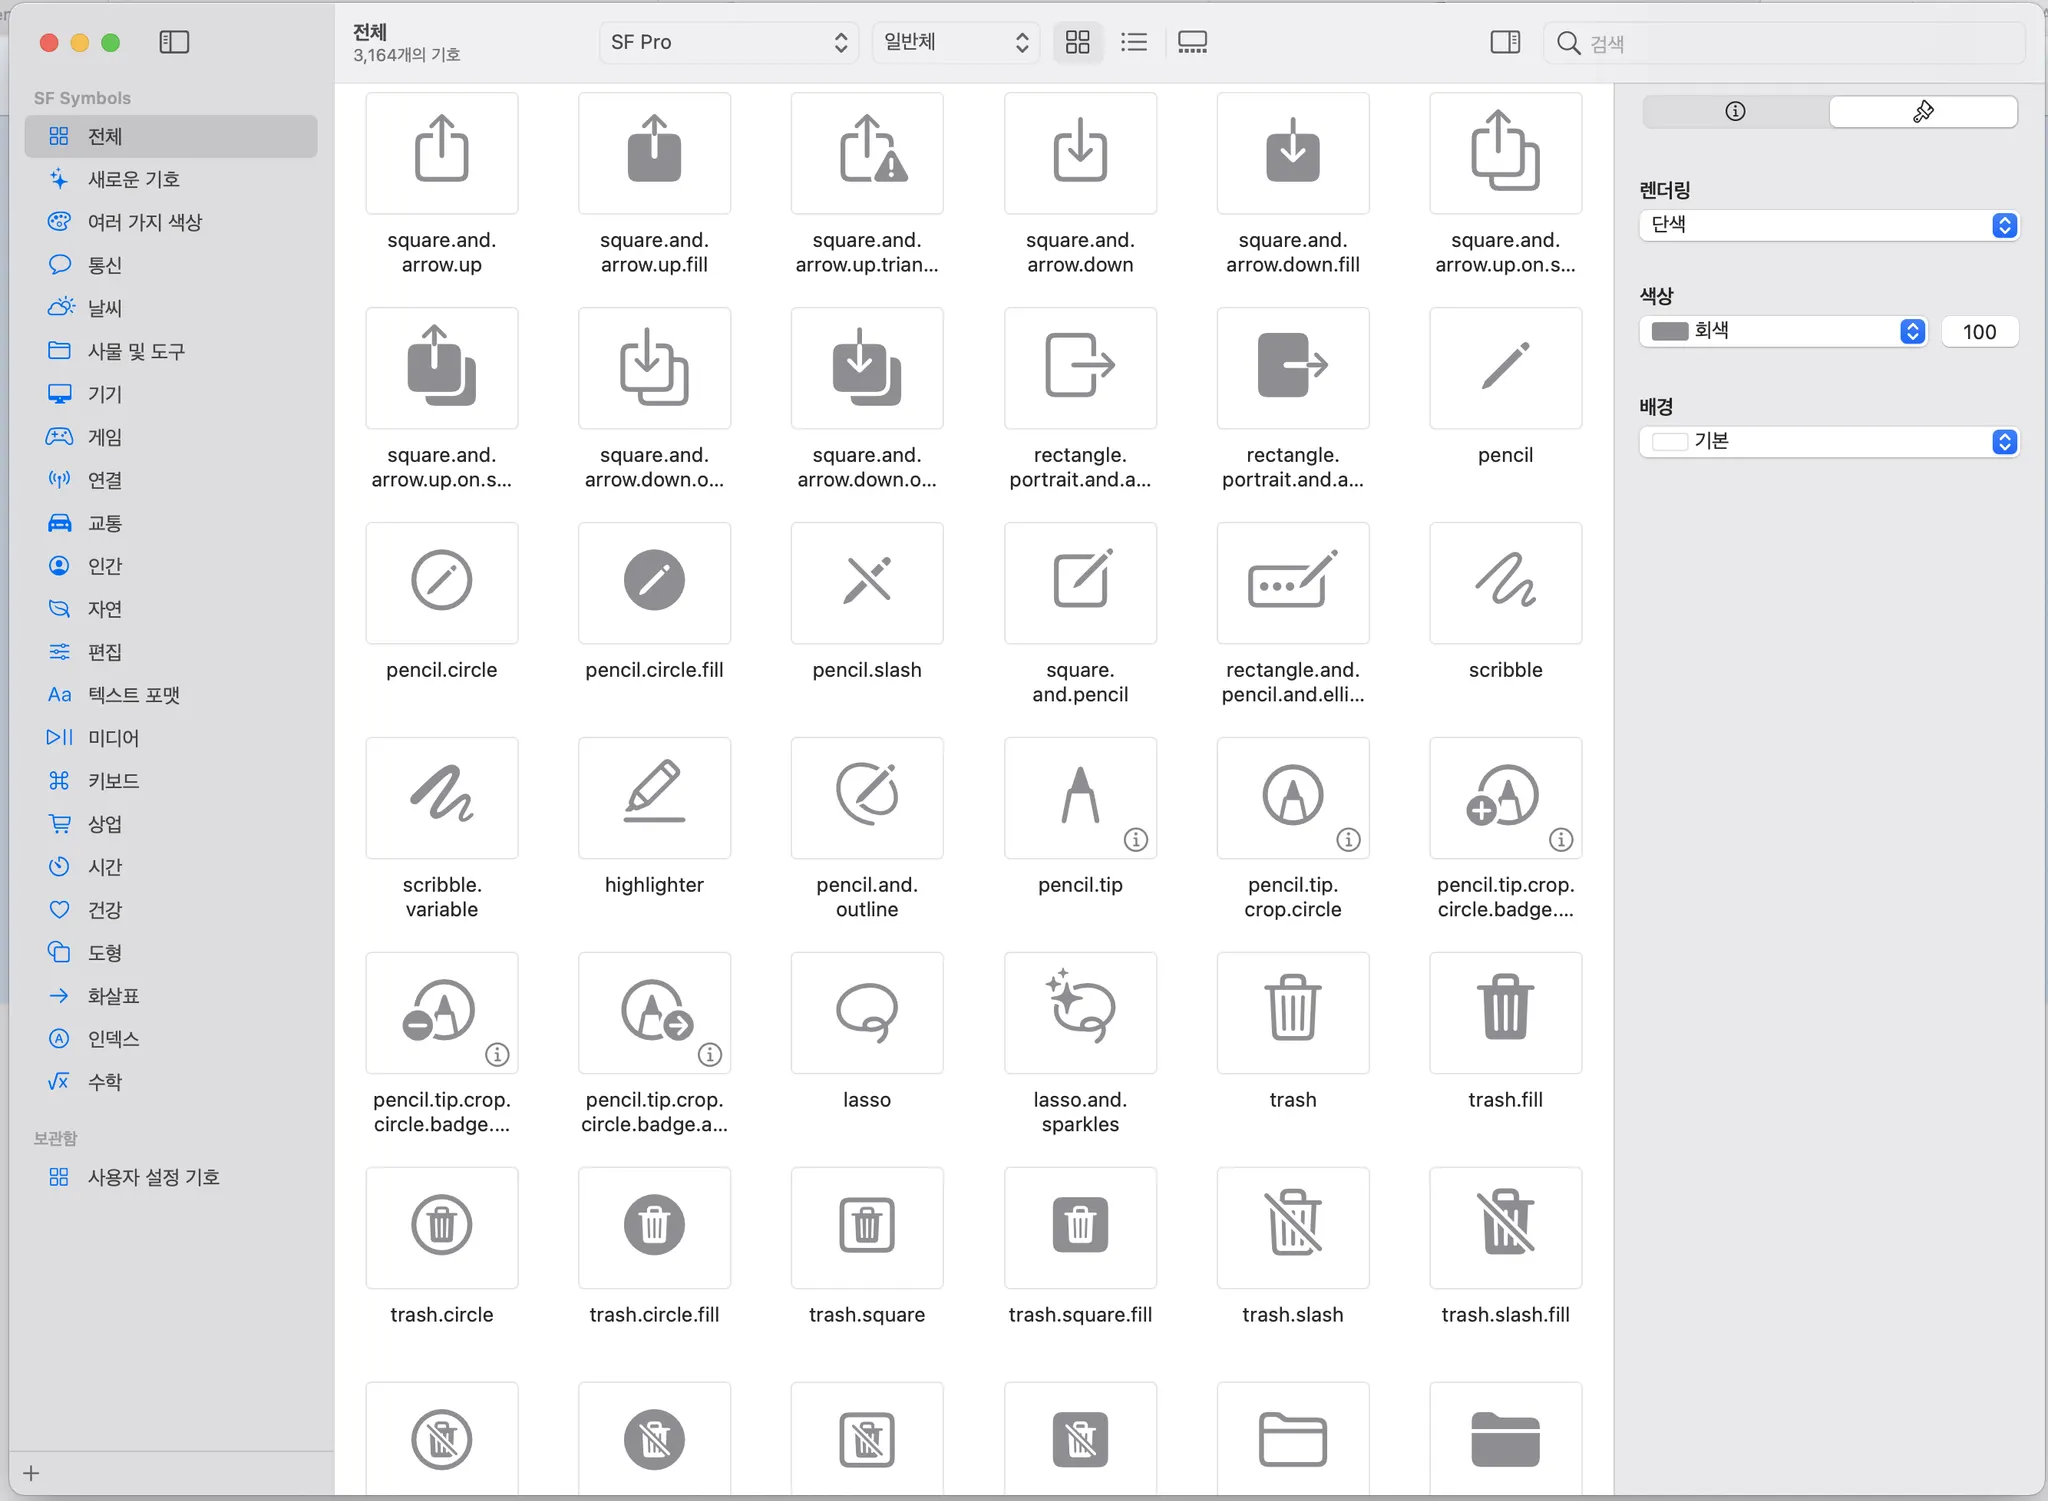The width and height of the screenshot is (2048, 1501).
Task: Click info badge on pencil.tip symbol
Action: (1135, 840)
